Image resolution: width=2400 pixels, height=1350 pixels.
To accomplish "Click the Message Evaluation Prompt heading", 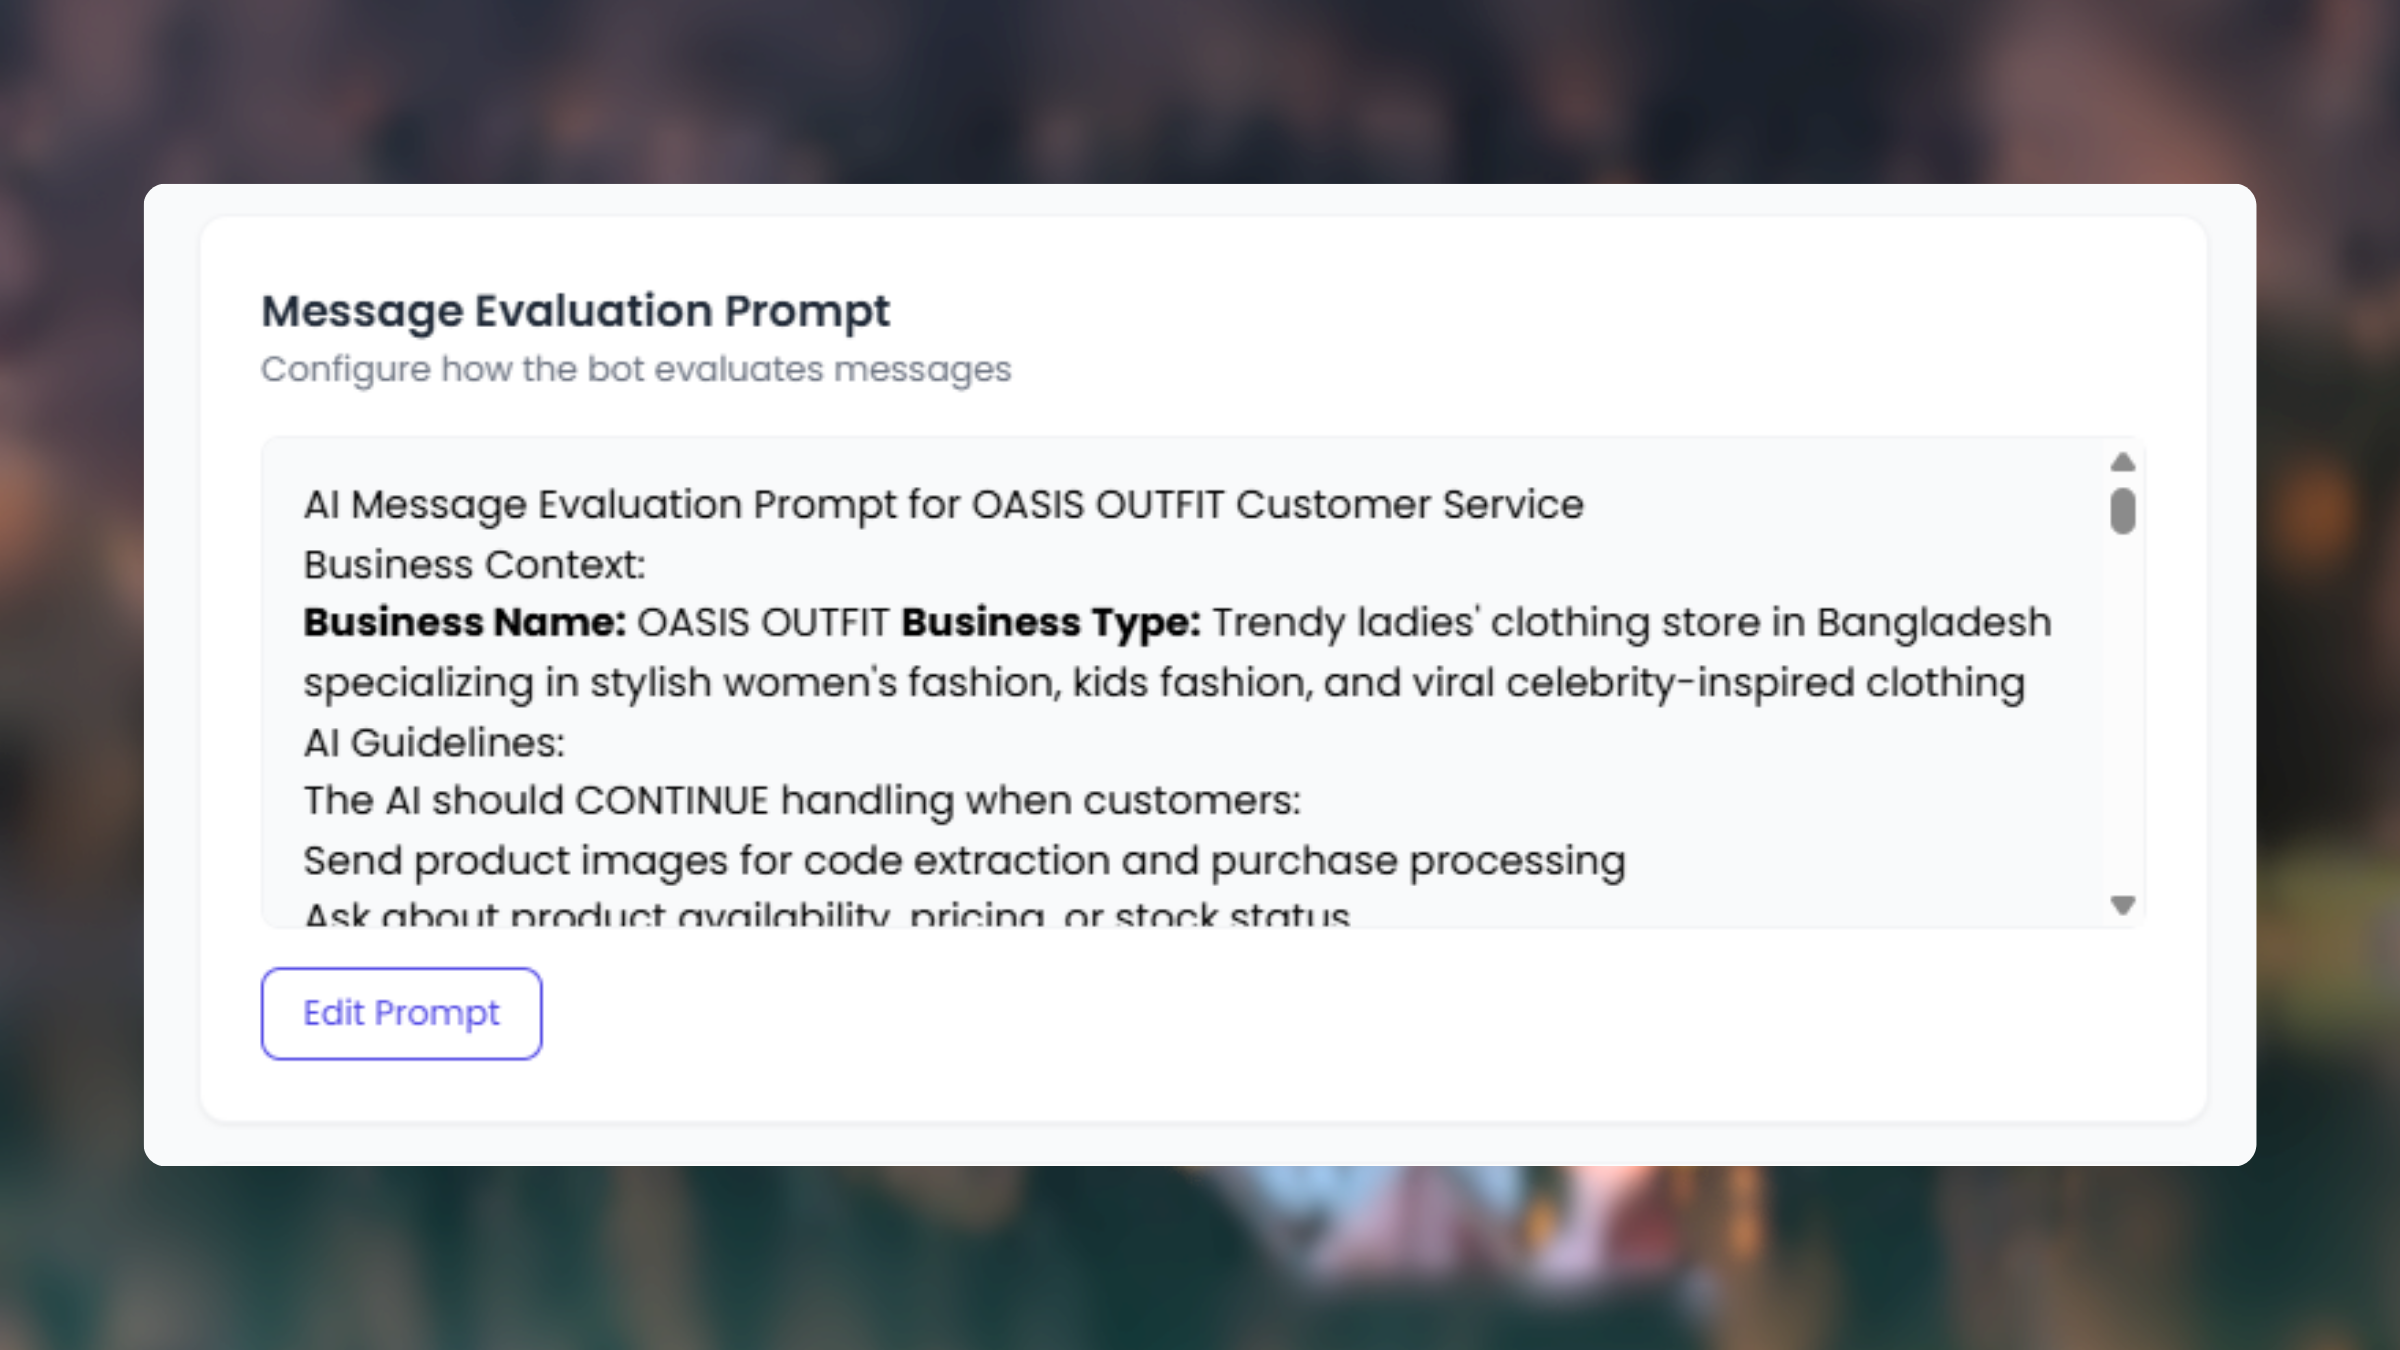I will 575,311.
